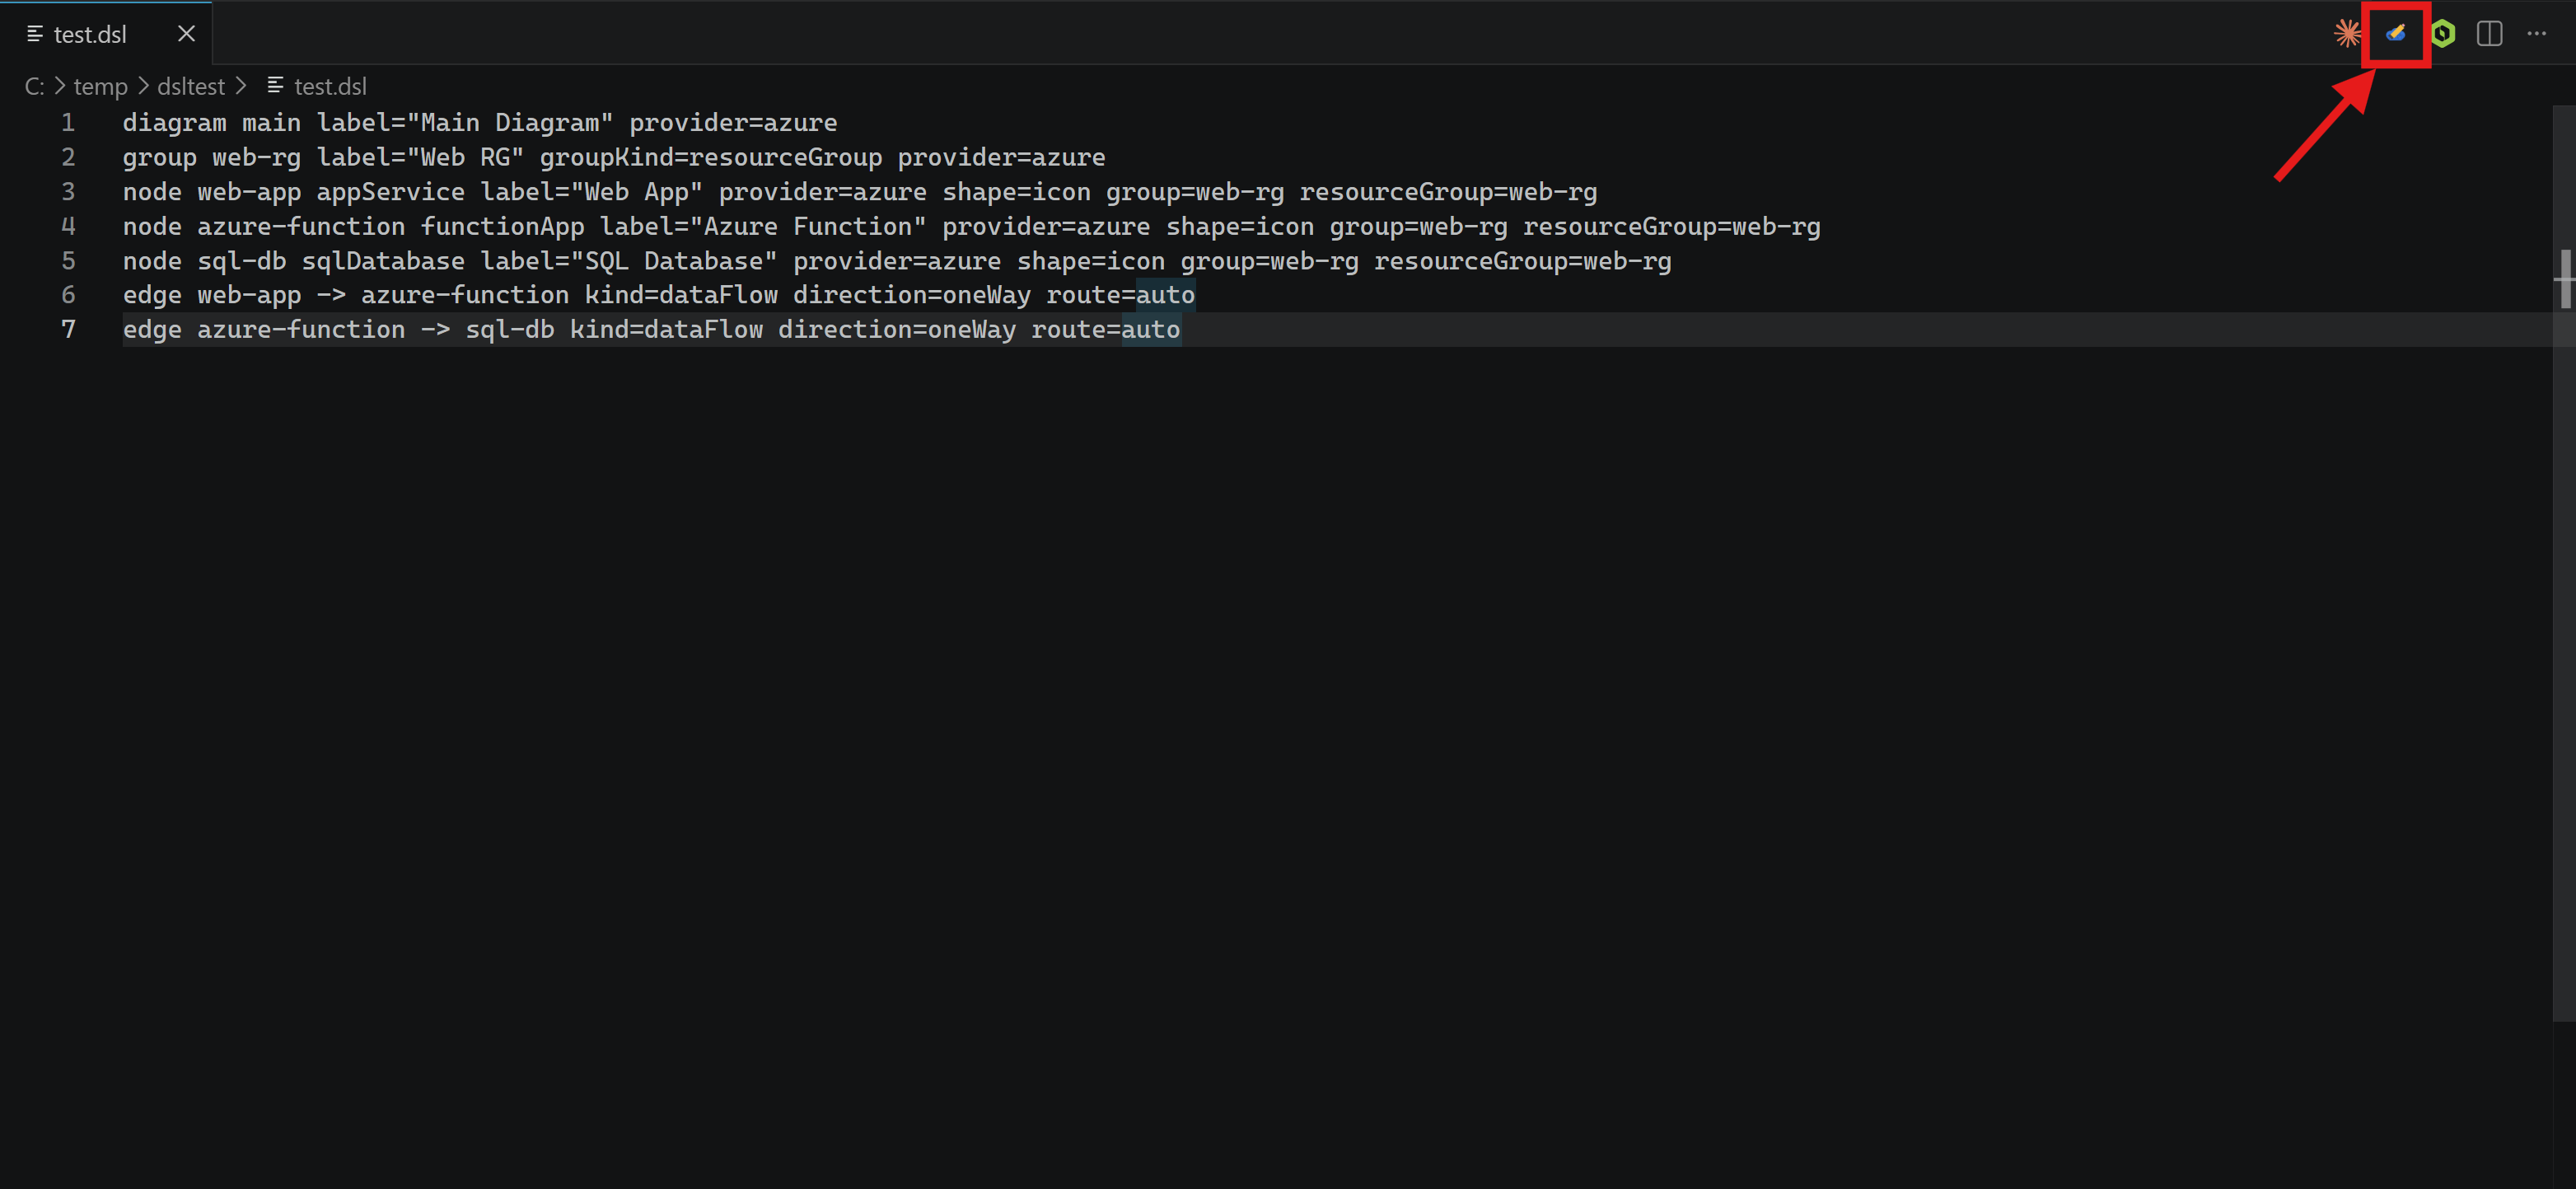Click label="SQL Database" on line 5
The width and height of the screenshot is (2576, 1189).
pos(629,261)
